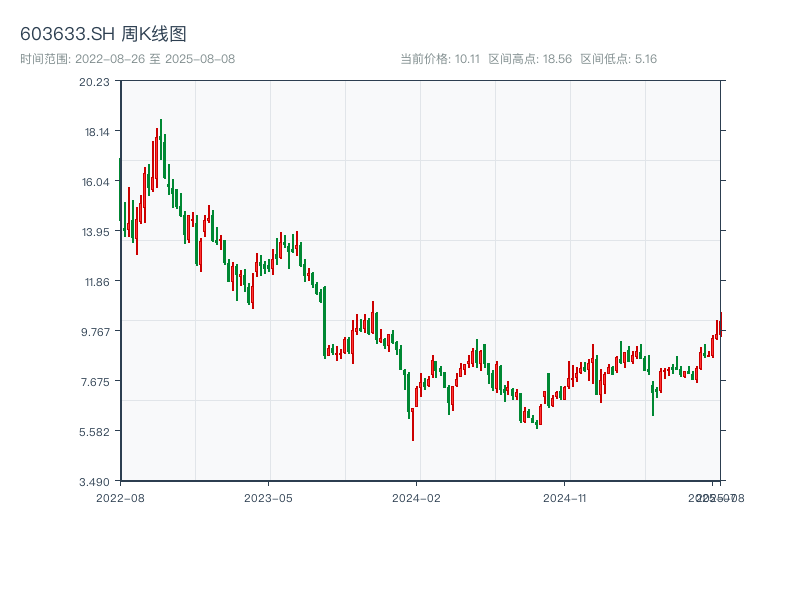Click the 区间低点 5.16 label
The image size is (800, 600).
[x=618, y=59]
